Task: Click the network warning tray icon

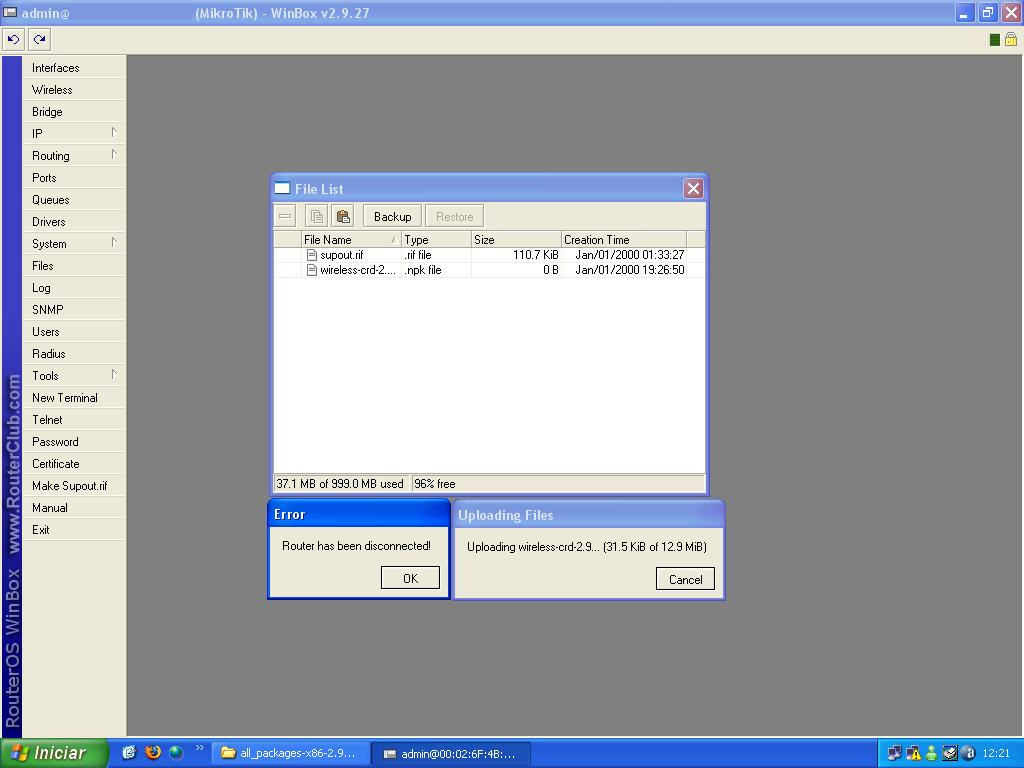Action: [x=913, y=754]
